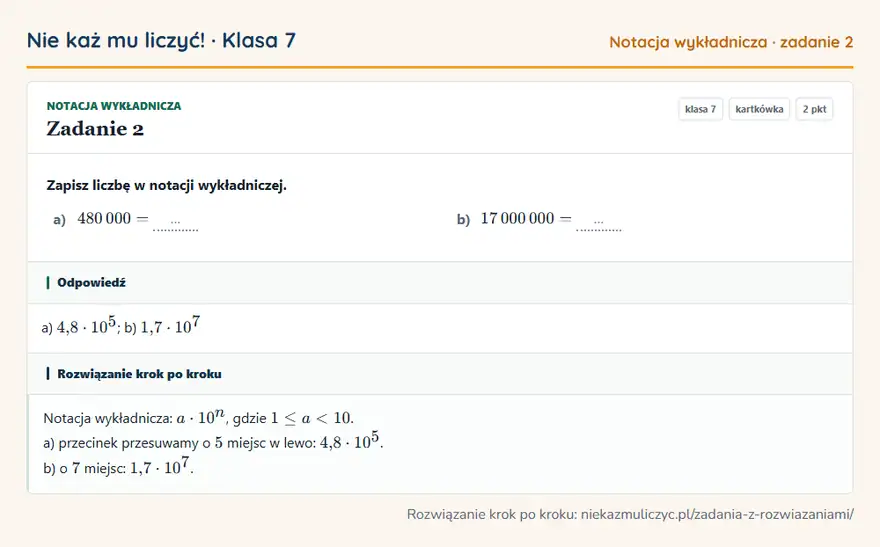Click 'Notacja wykładnicza · zadanie 2' header text
880x547 pixels.
(731, 42)
